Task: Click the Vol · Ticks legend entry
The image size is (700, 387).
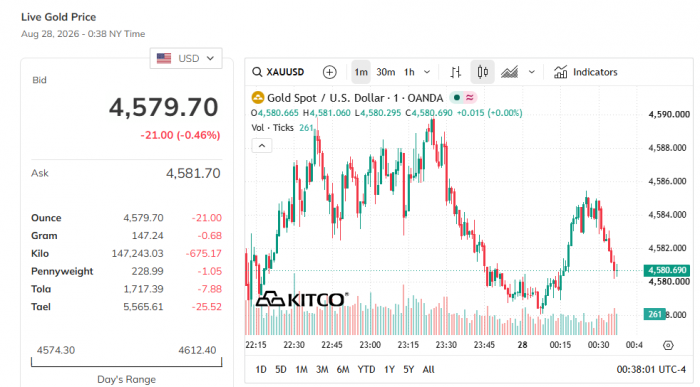Action: click(x=272, y=128)
